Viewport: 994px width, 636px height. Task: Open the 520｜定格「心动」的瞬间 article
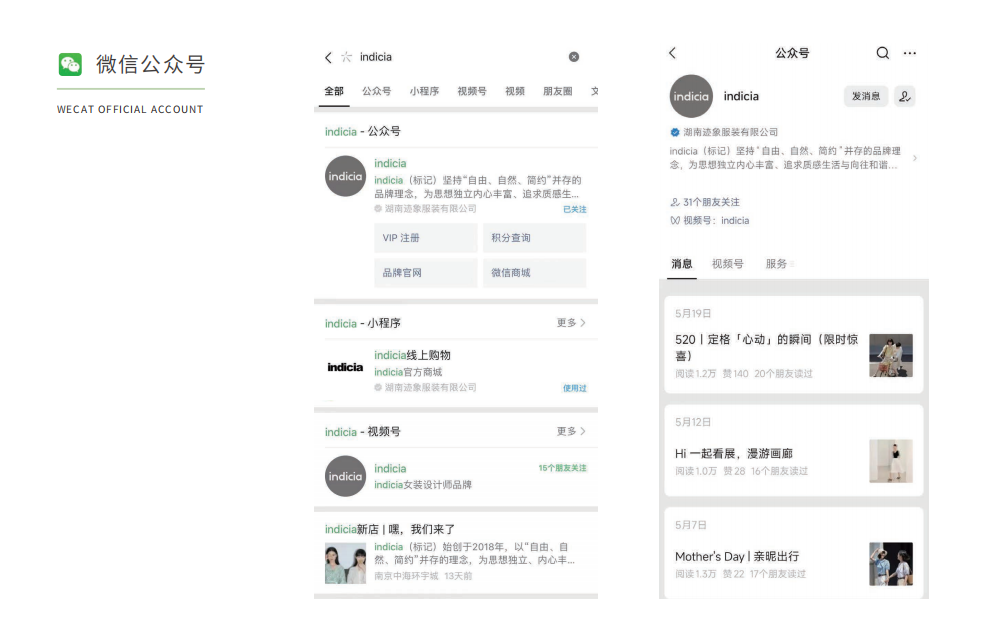point(766,347)
